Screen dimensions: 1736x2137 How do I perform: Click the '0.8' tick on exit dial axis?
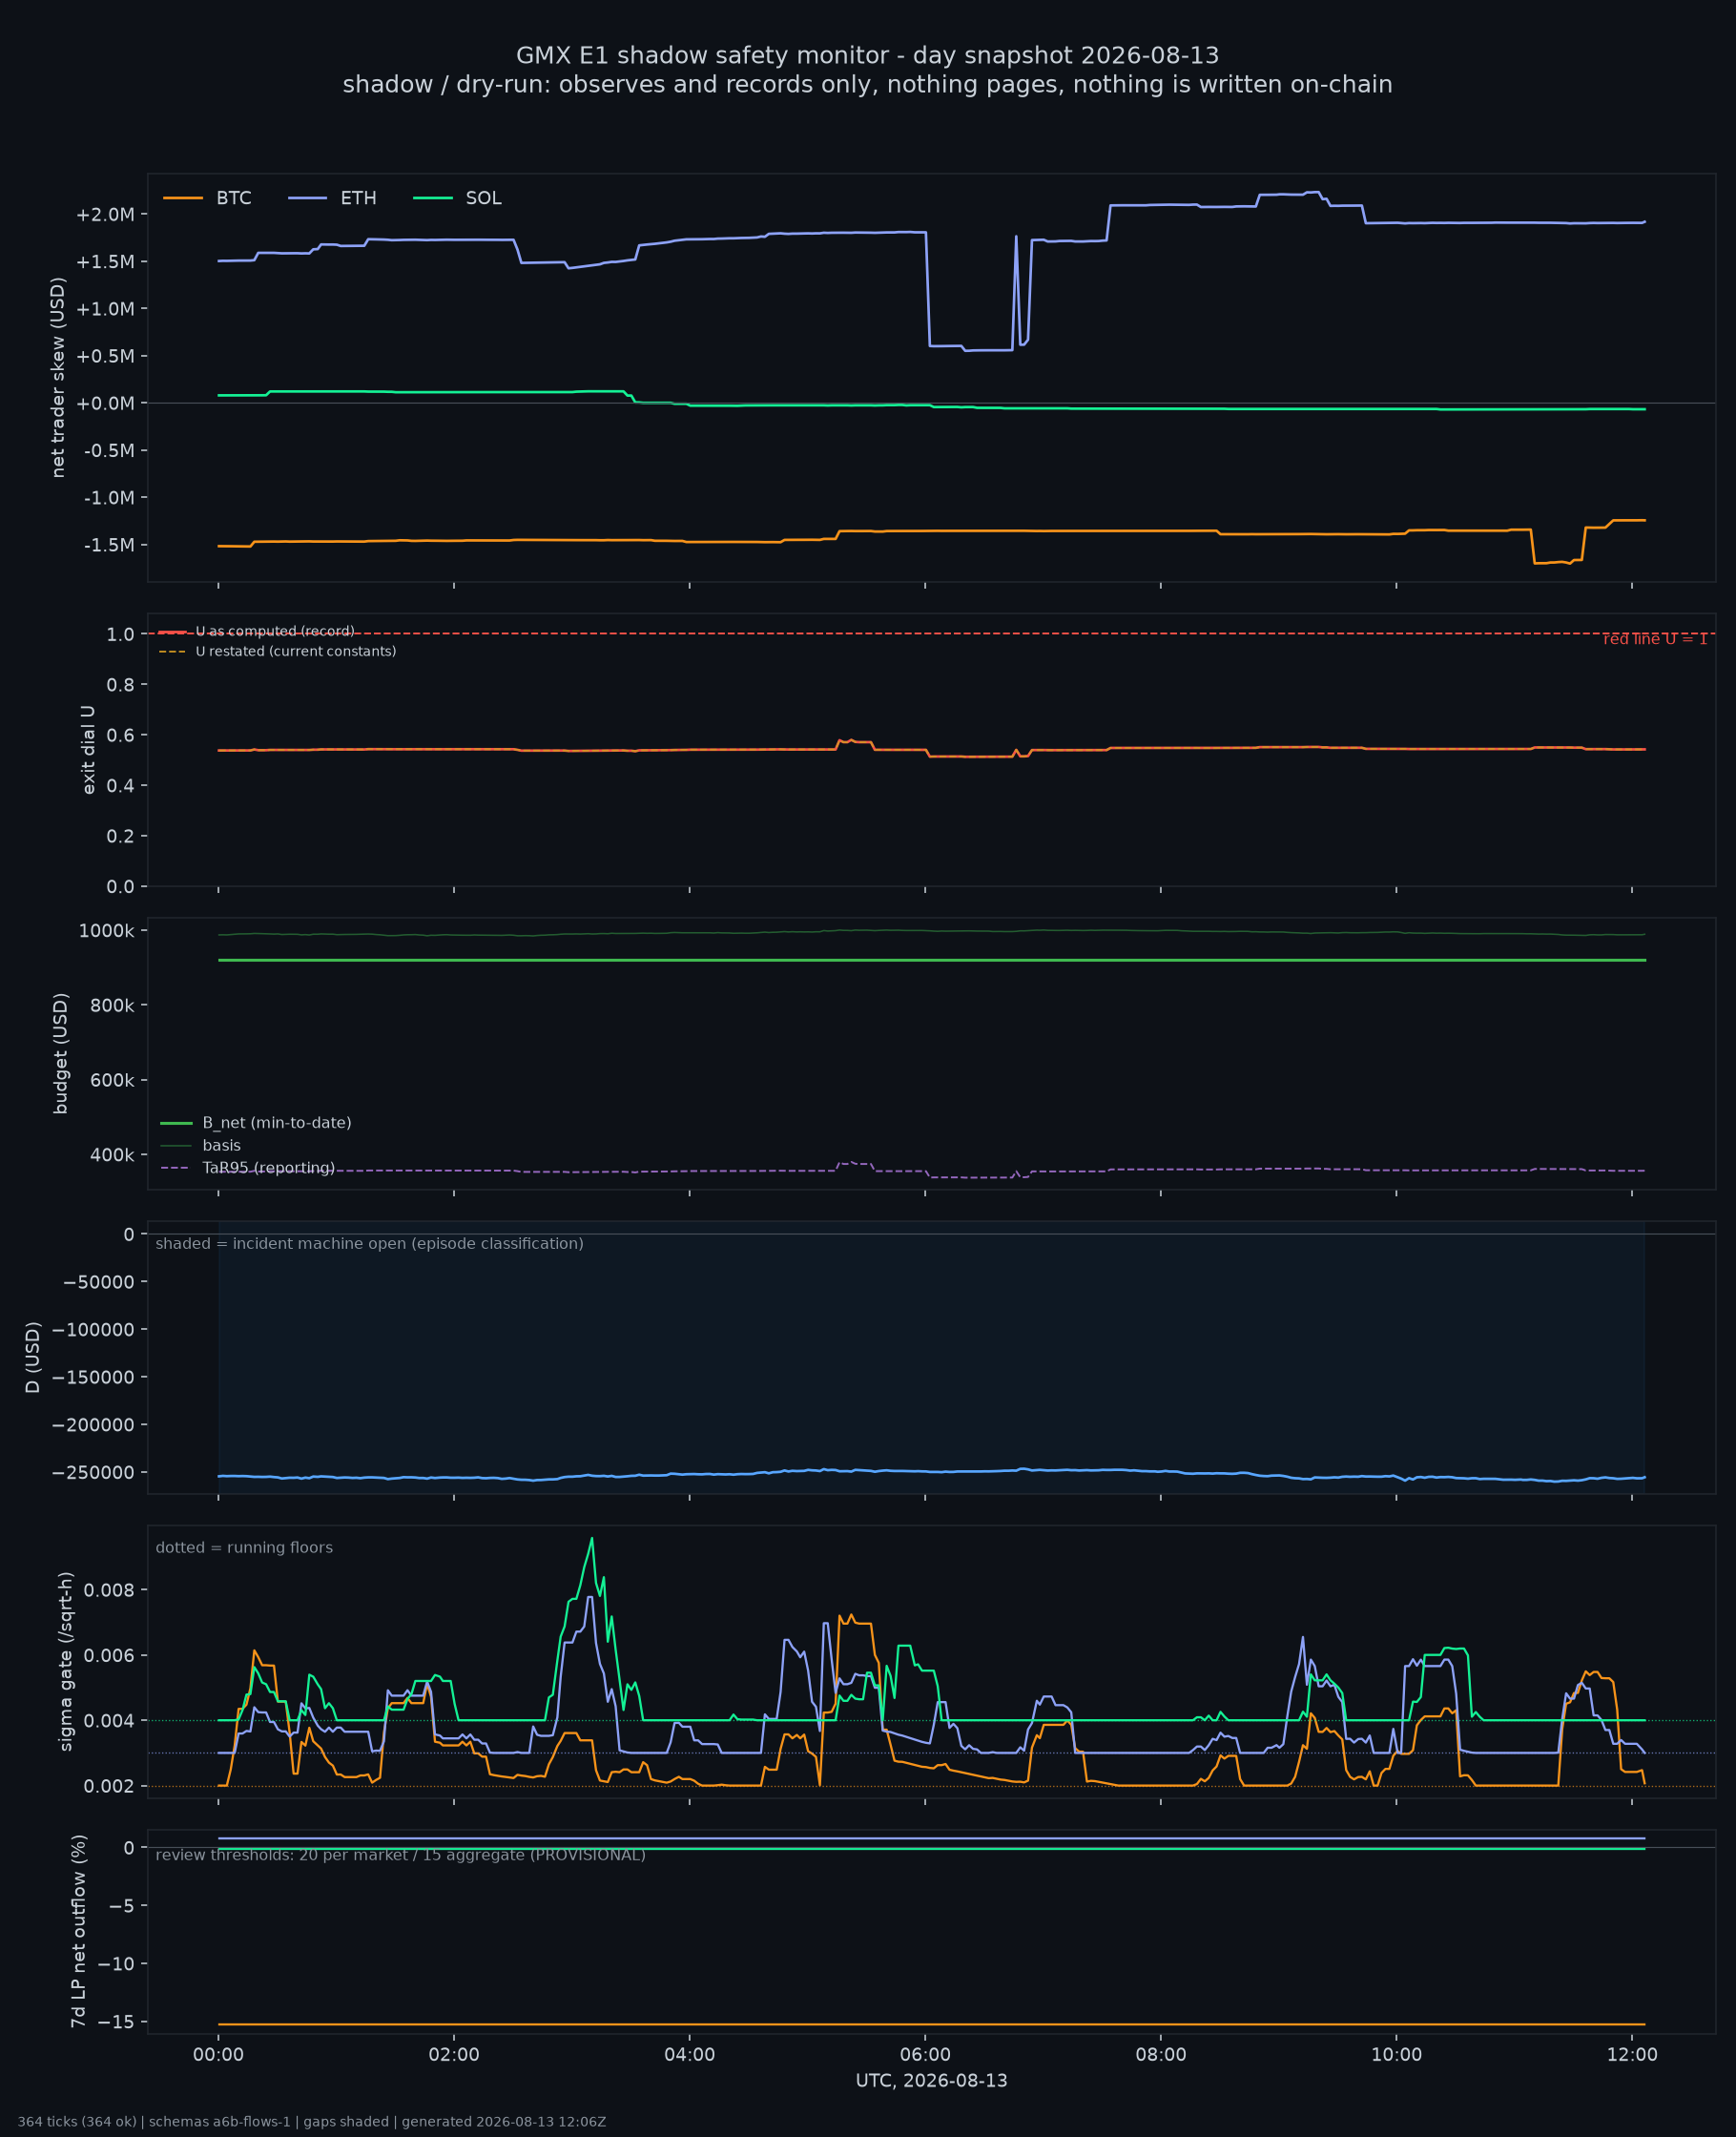point(120,684)
